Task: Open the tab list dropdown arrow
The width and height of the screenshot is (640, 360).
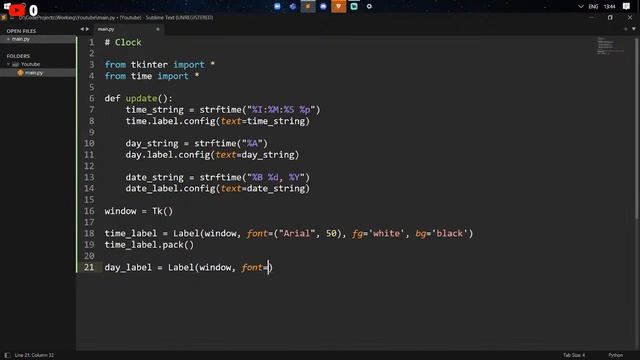Action: [x=633, y=29]
